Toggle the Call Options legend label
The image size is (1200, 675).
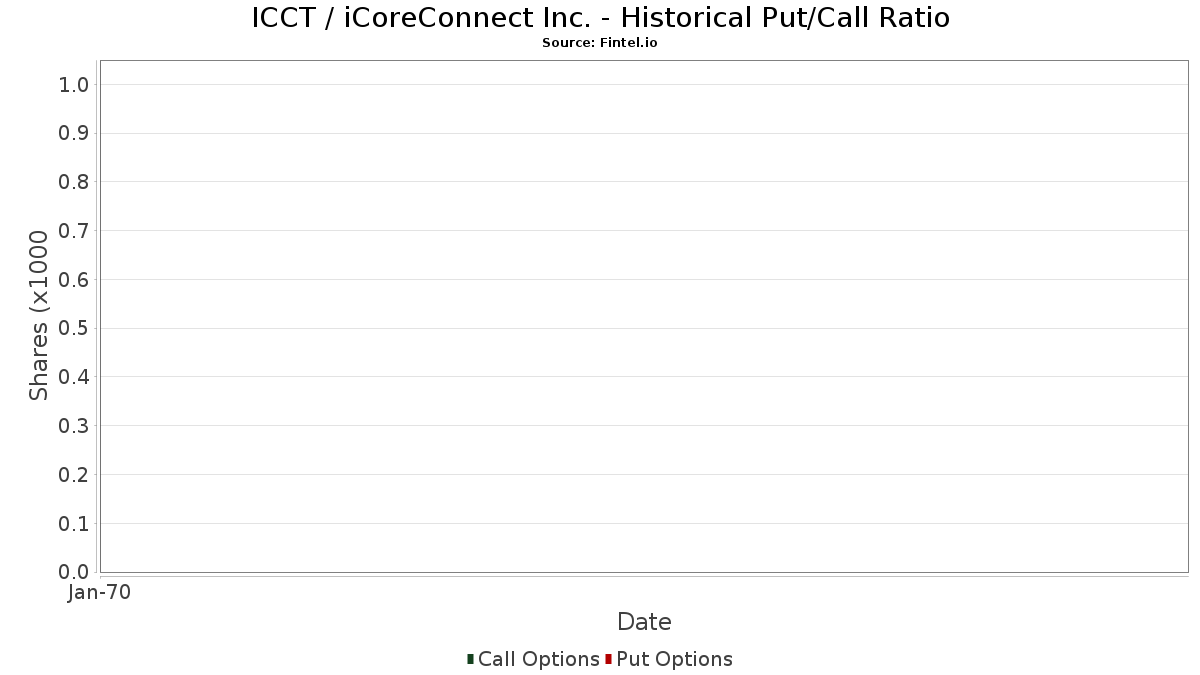pyautogui.click(x=539, y=659)
